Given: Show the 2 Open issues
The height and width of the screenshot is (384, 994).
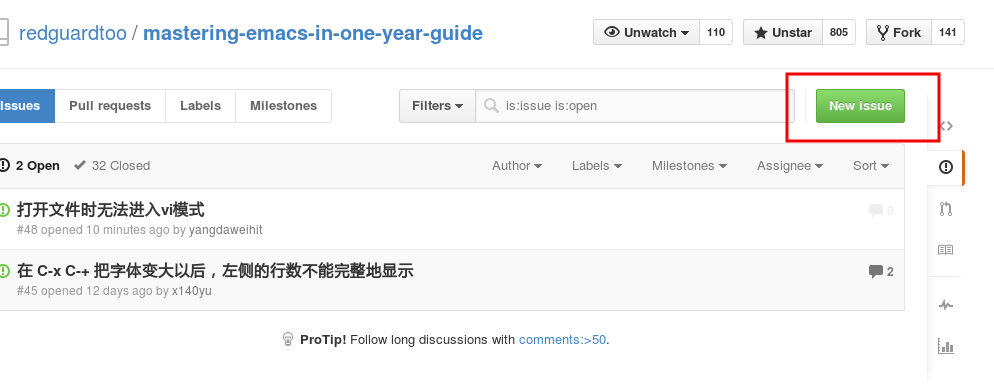Looking at the screenshot, I should [x=30, y=165].
